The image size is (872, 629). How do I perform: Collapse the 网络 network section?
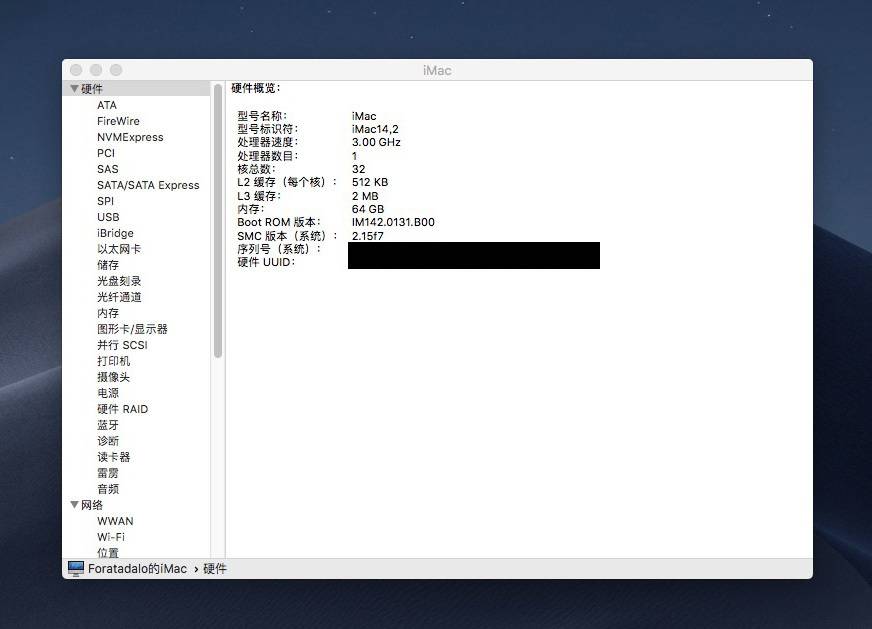point(74,505)
